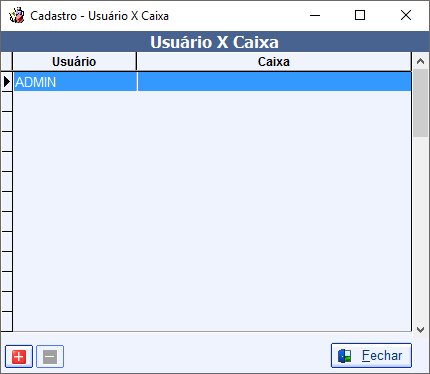Select the ADMIN user cell
Image resolution: width=430 pixels, height=374 pixels.
pyautogui.click(x=75, y=82)
